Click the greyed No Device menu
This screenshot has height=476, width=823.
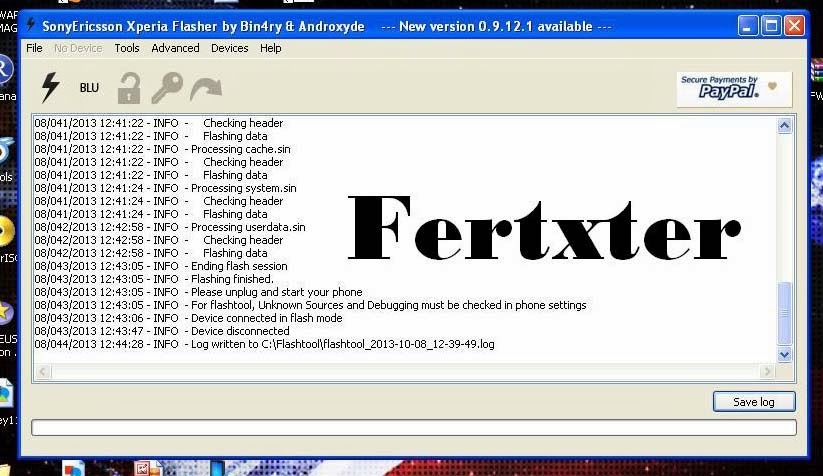pos(78,48)
